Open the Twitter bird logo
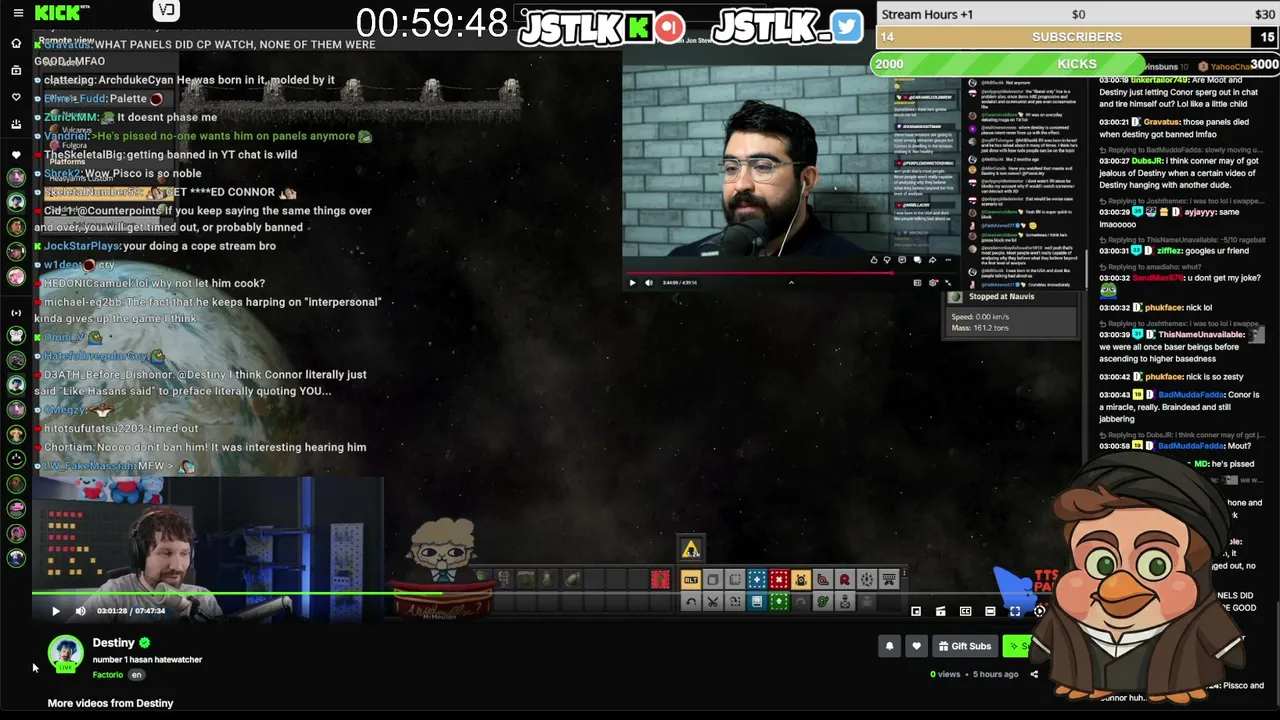This screenshot has height=720, width=1280. click(847, 27)
